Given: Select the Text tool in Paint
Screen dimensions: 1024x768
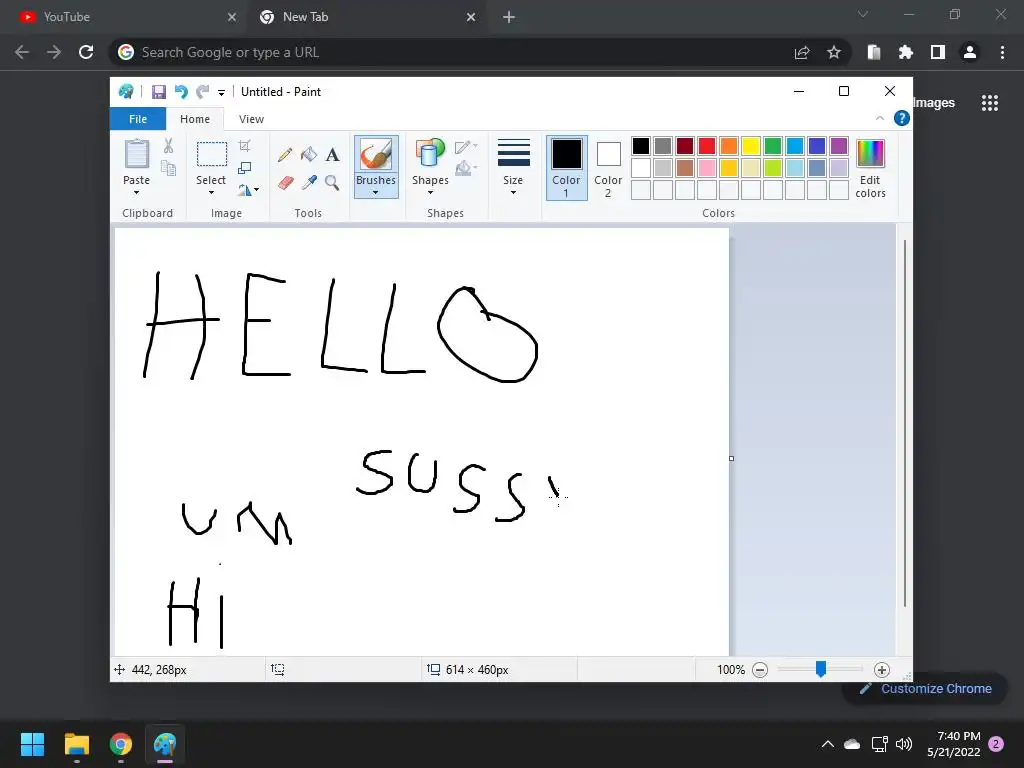Looking at the screenshot, I should coord(332,155).
